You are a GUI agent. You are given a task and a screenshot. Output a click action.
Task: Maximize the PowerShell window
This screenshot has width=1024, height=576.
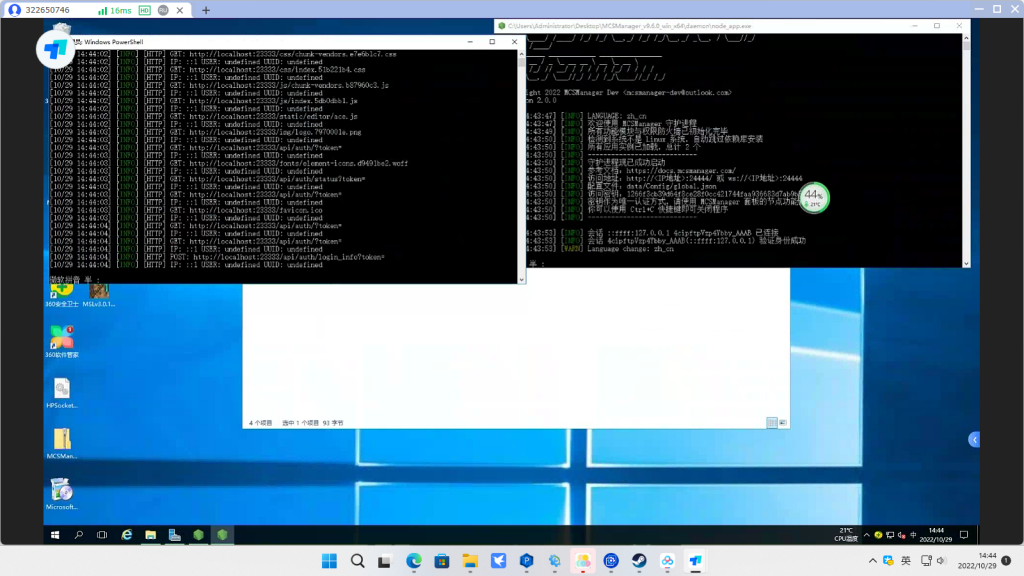pyautogui.click(x=492, y=42)
